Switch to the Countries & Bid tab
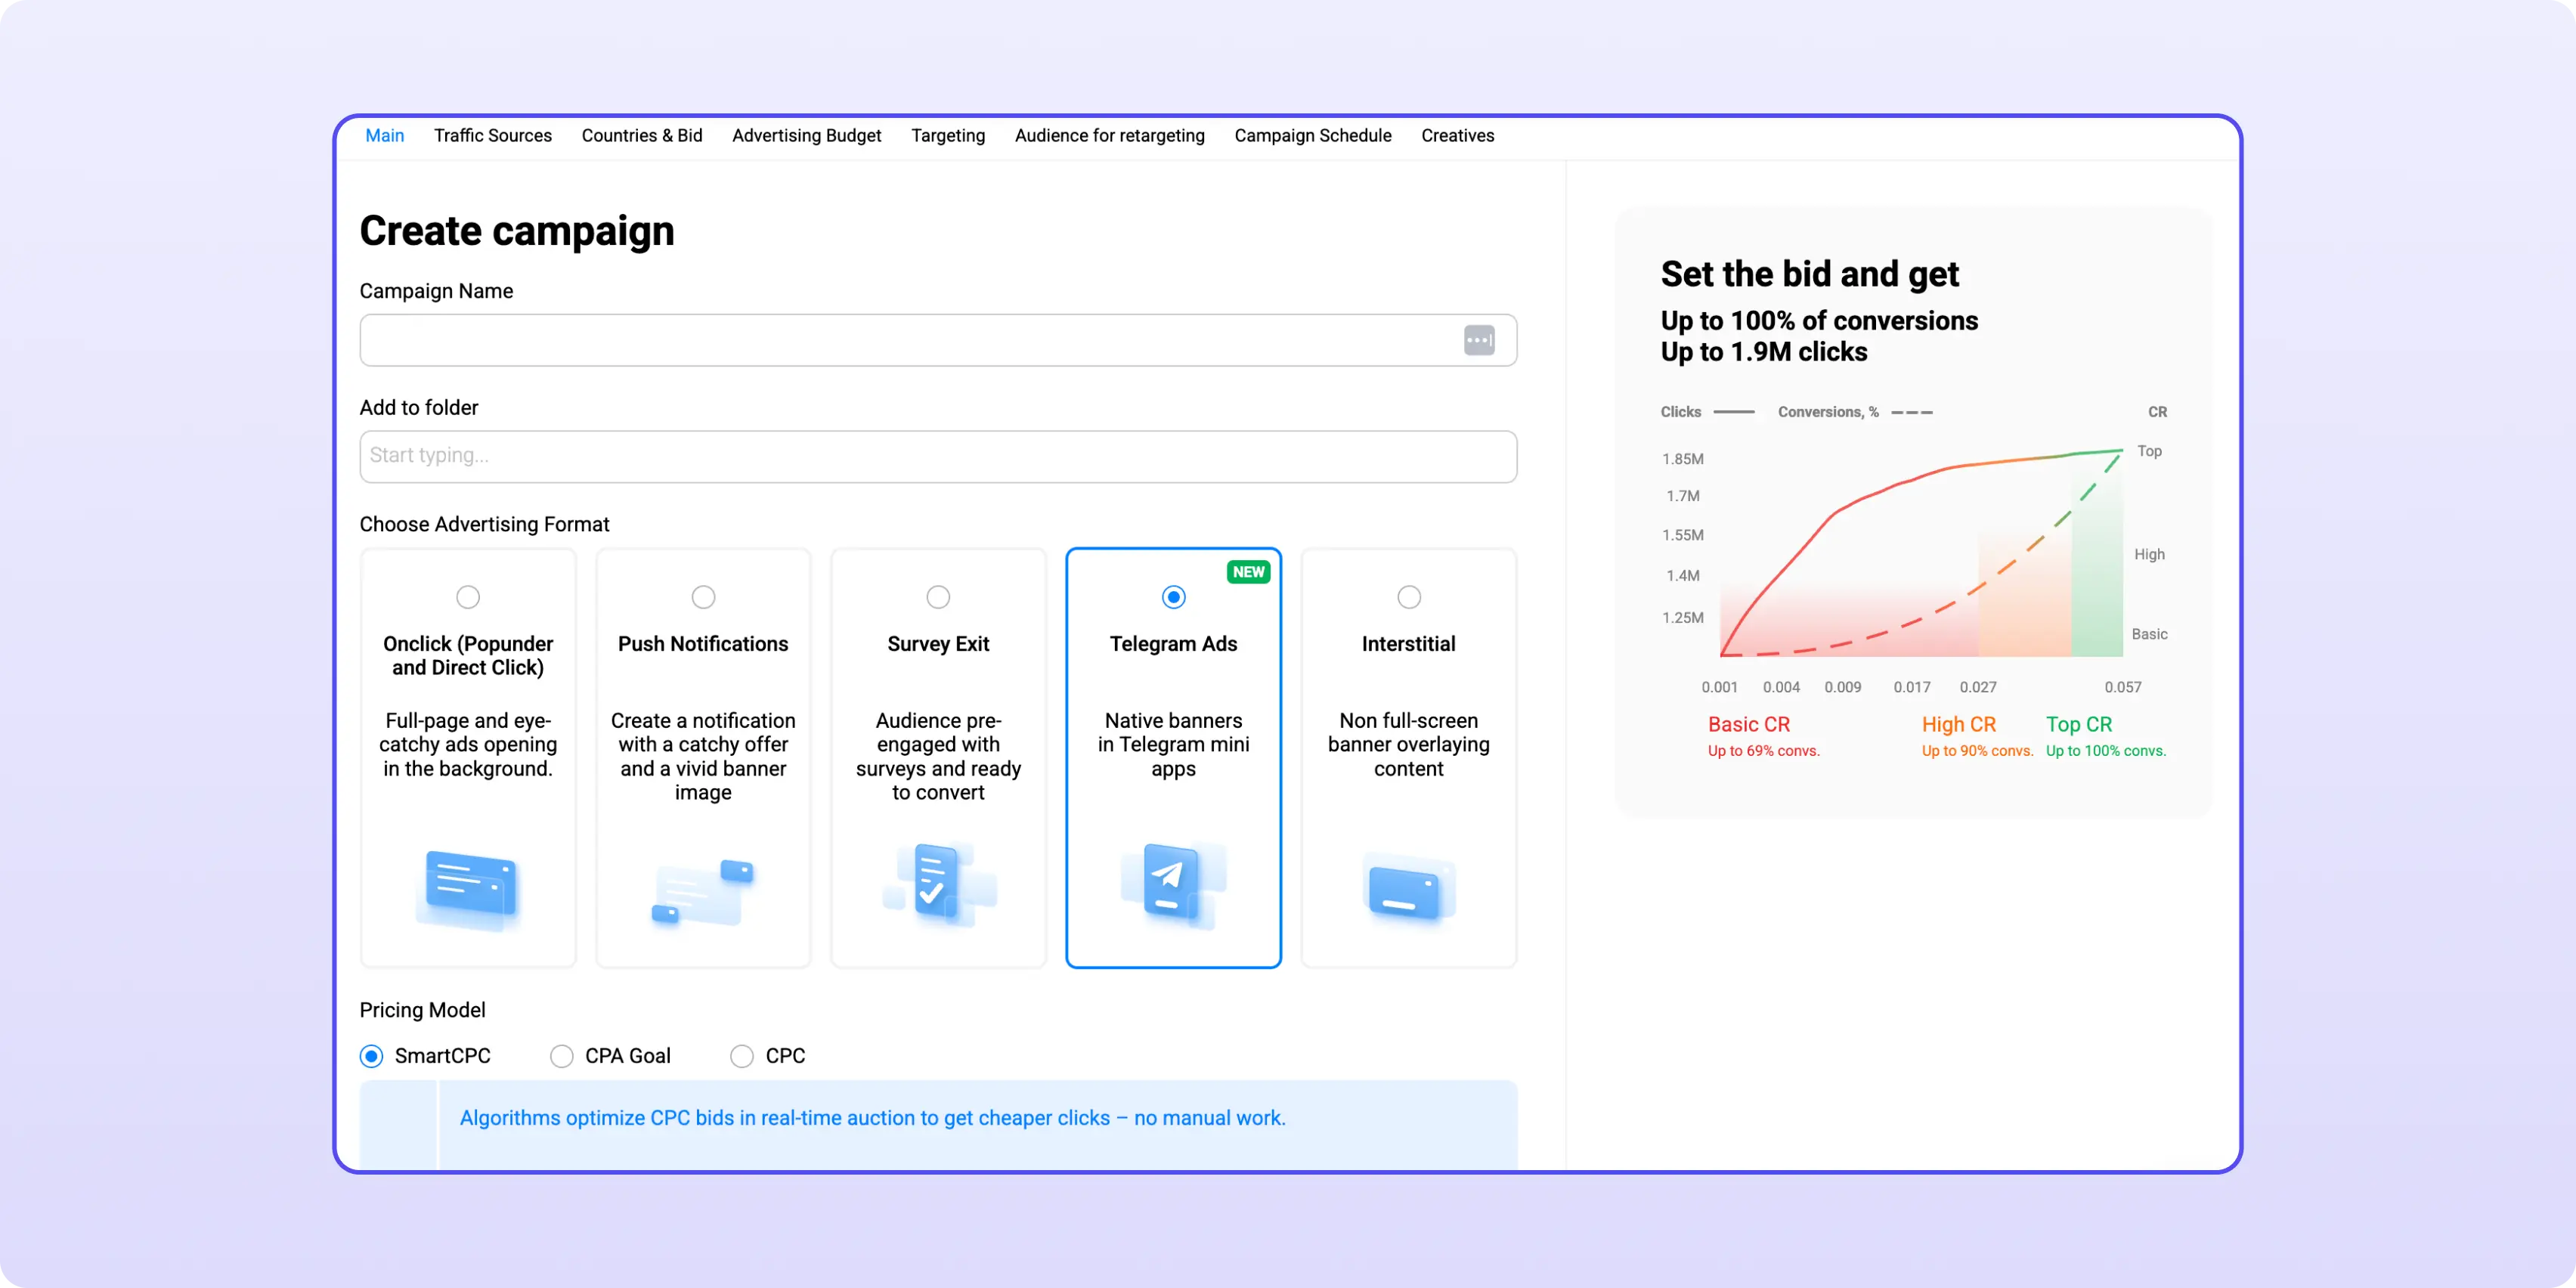 641,135
